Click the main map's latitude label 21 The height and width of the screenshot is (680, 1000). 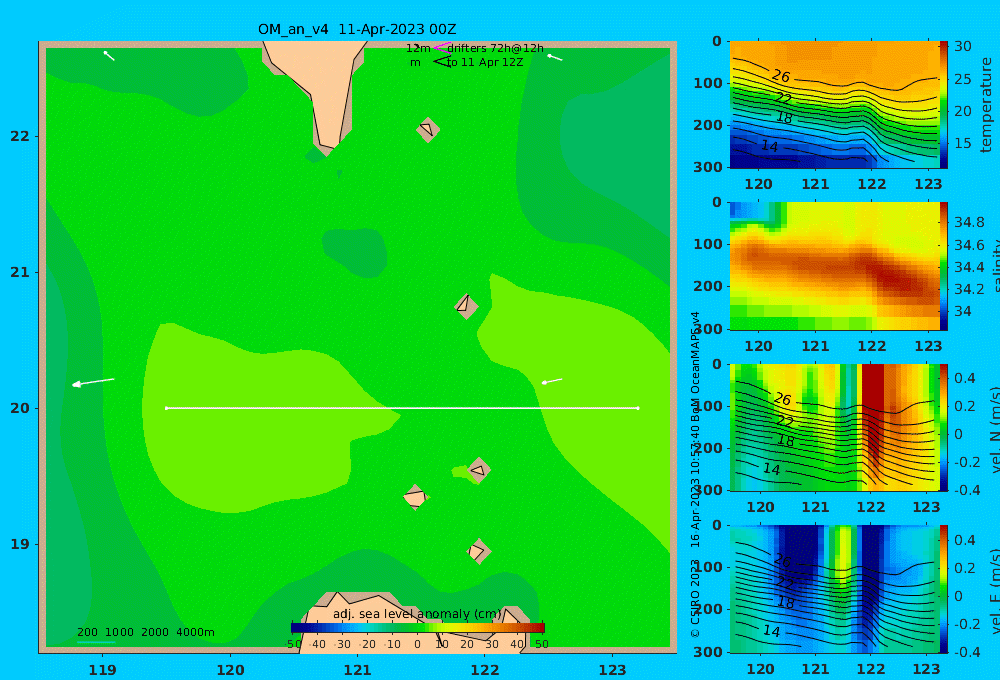tap(20, 272)
